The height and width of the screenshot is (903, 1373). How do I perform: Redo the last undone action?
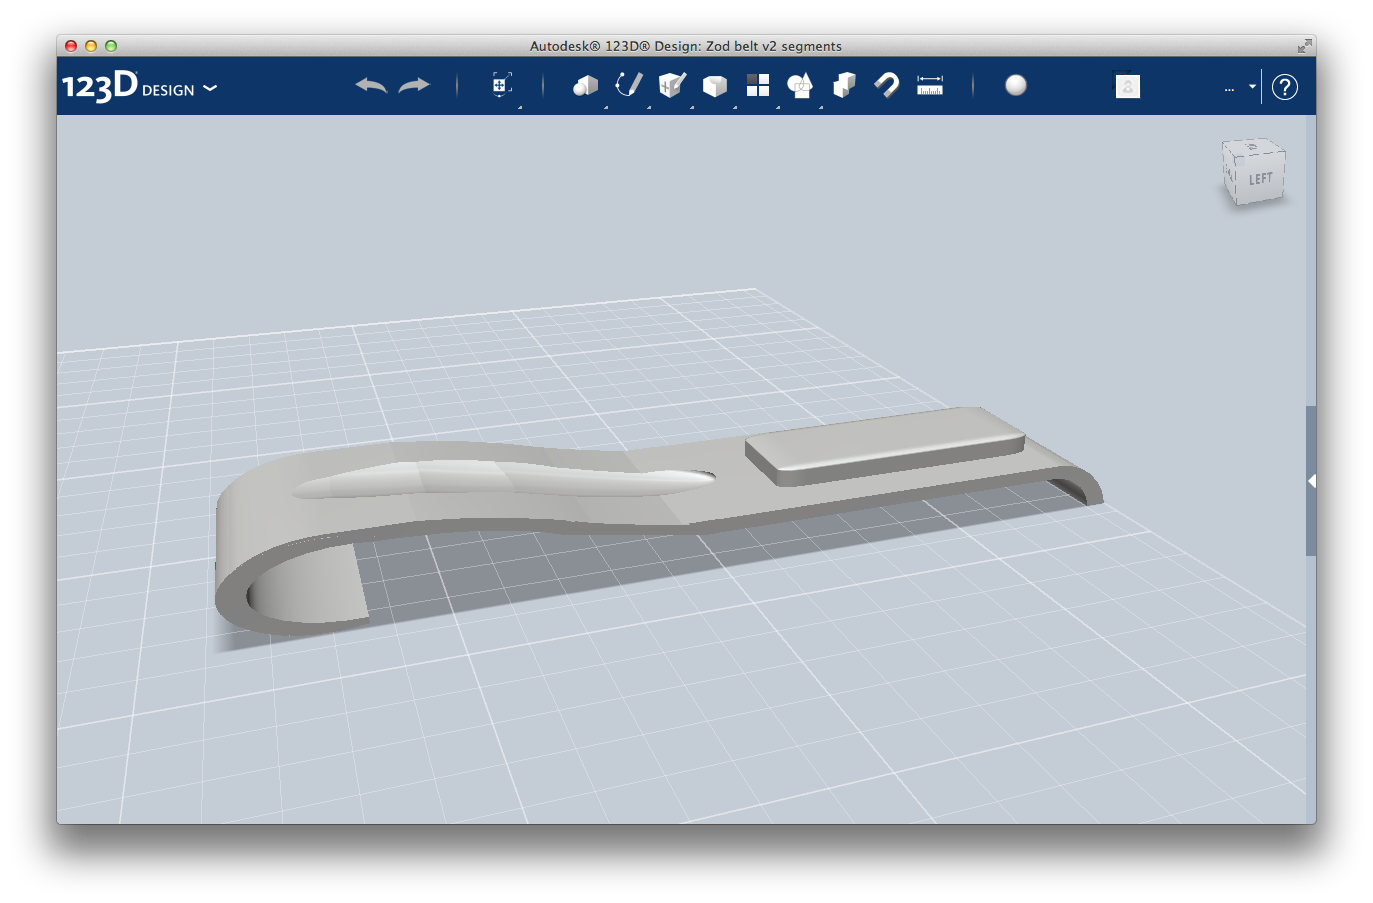pyautogui.click(x=414, y=86)
